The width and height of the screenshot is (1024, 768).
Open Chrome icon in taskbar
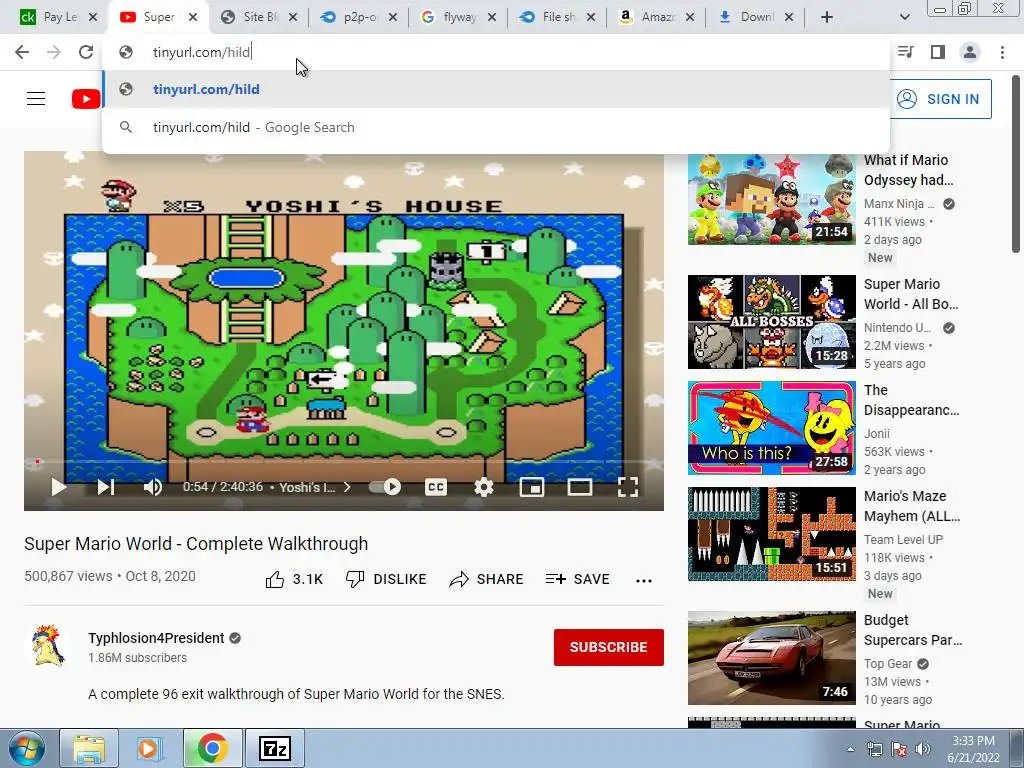click(x=212, y=748)
